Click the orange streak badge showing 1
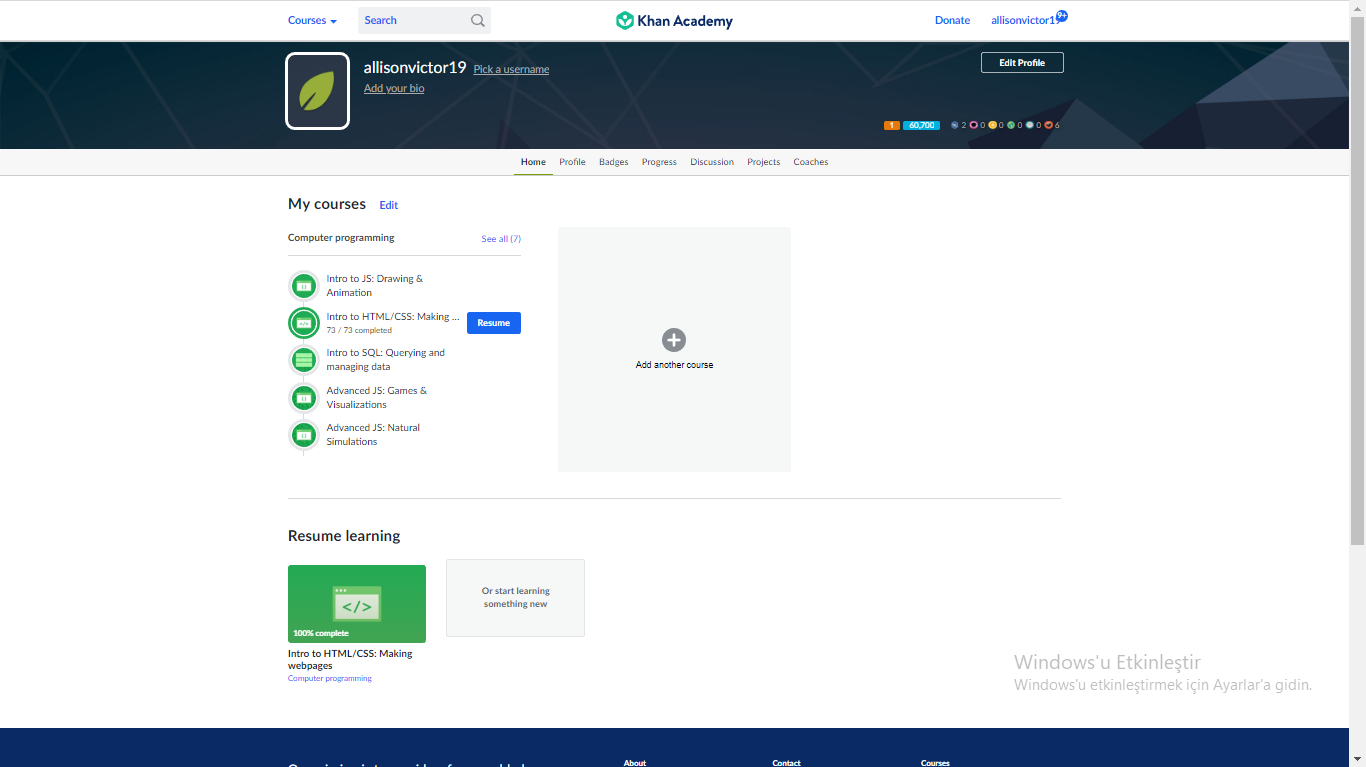This screenshot has height=767, width=1366. point(892,125)
